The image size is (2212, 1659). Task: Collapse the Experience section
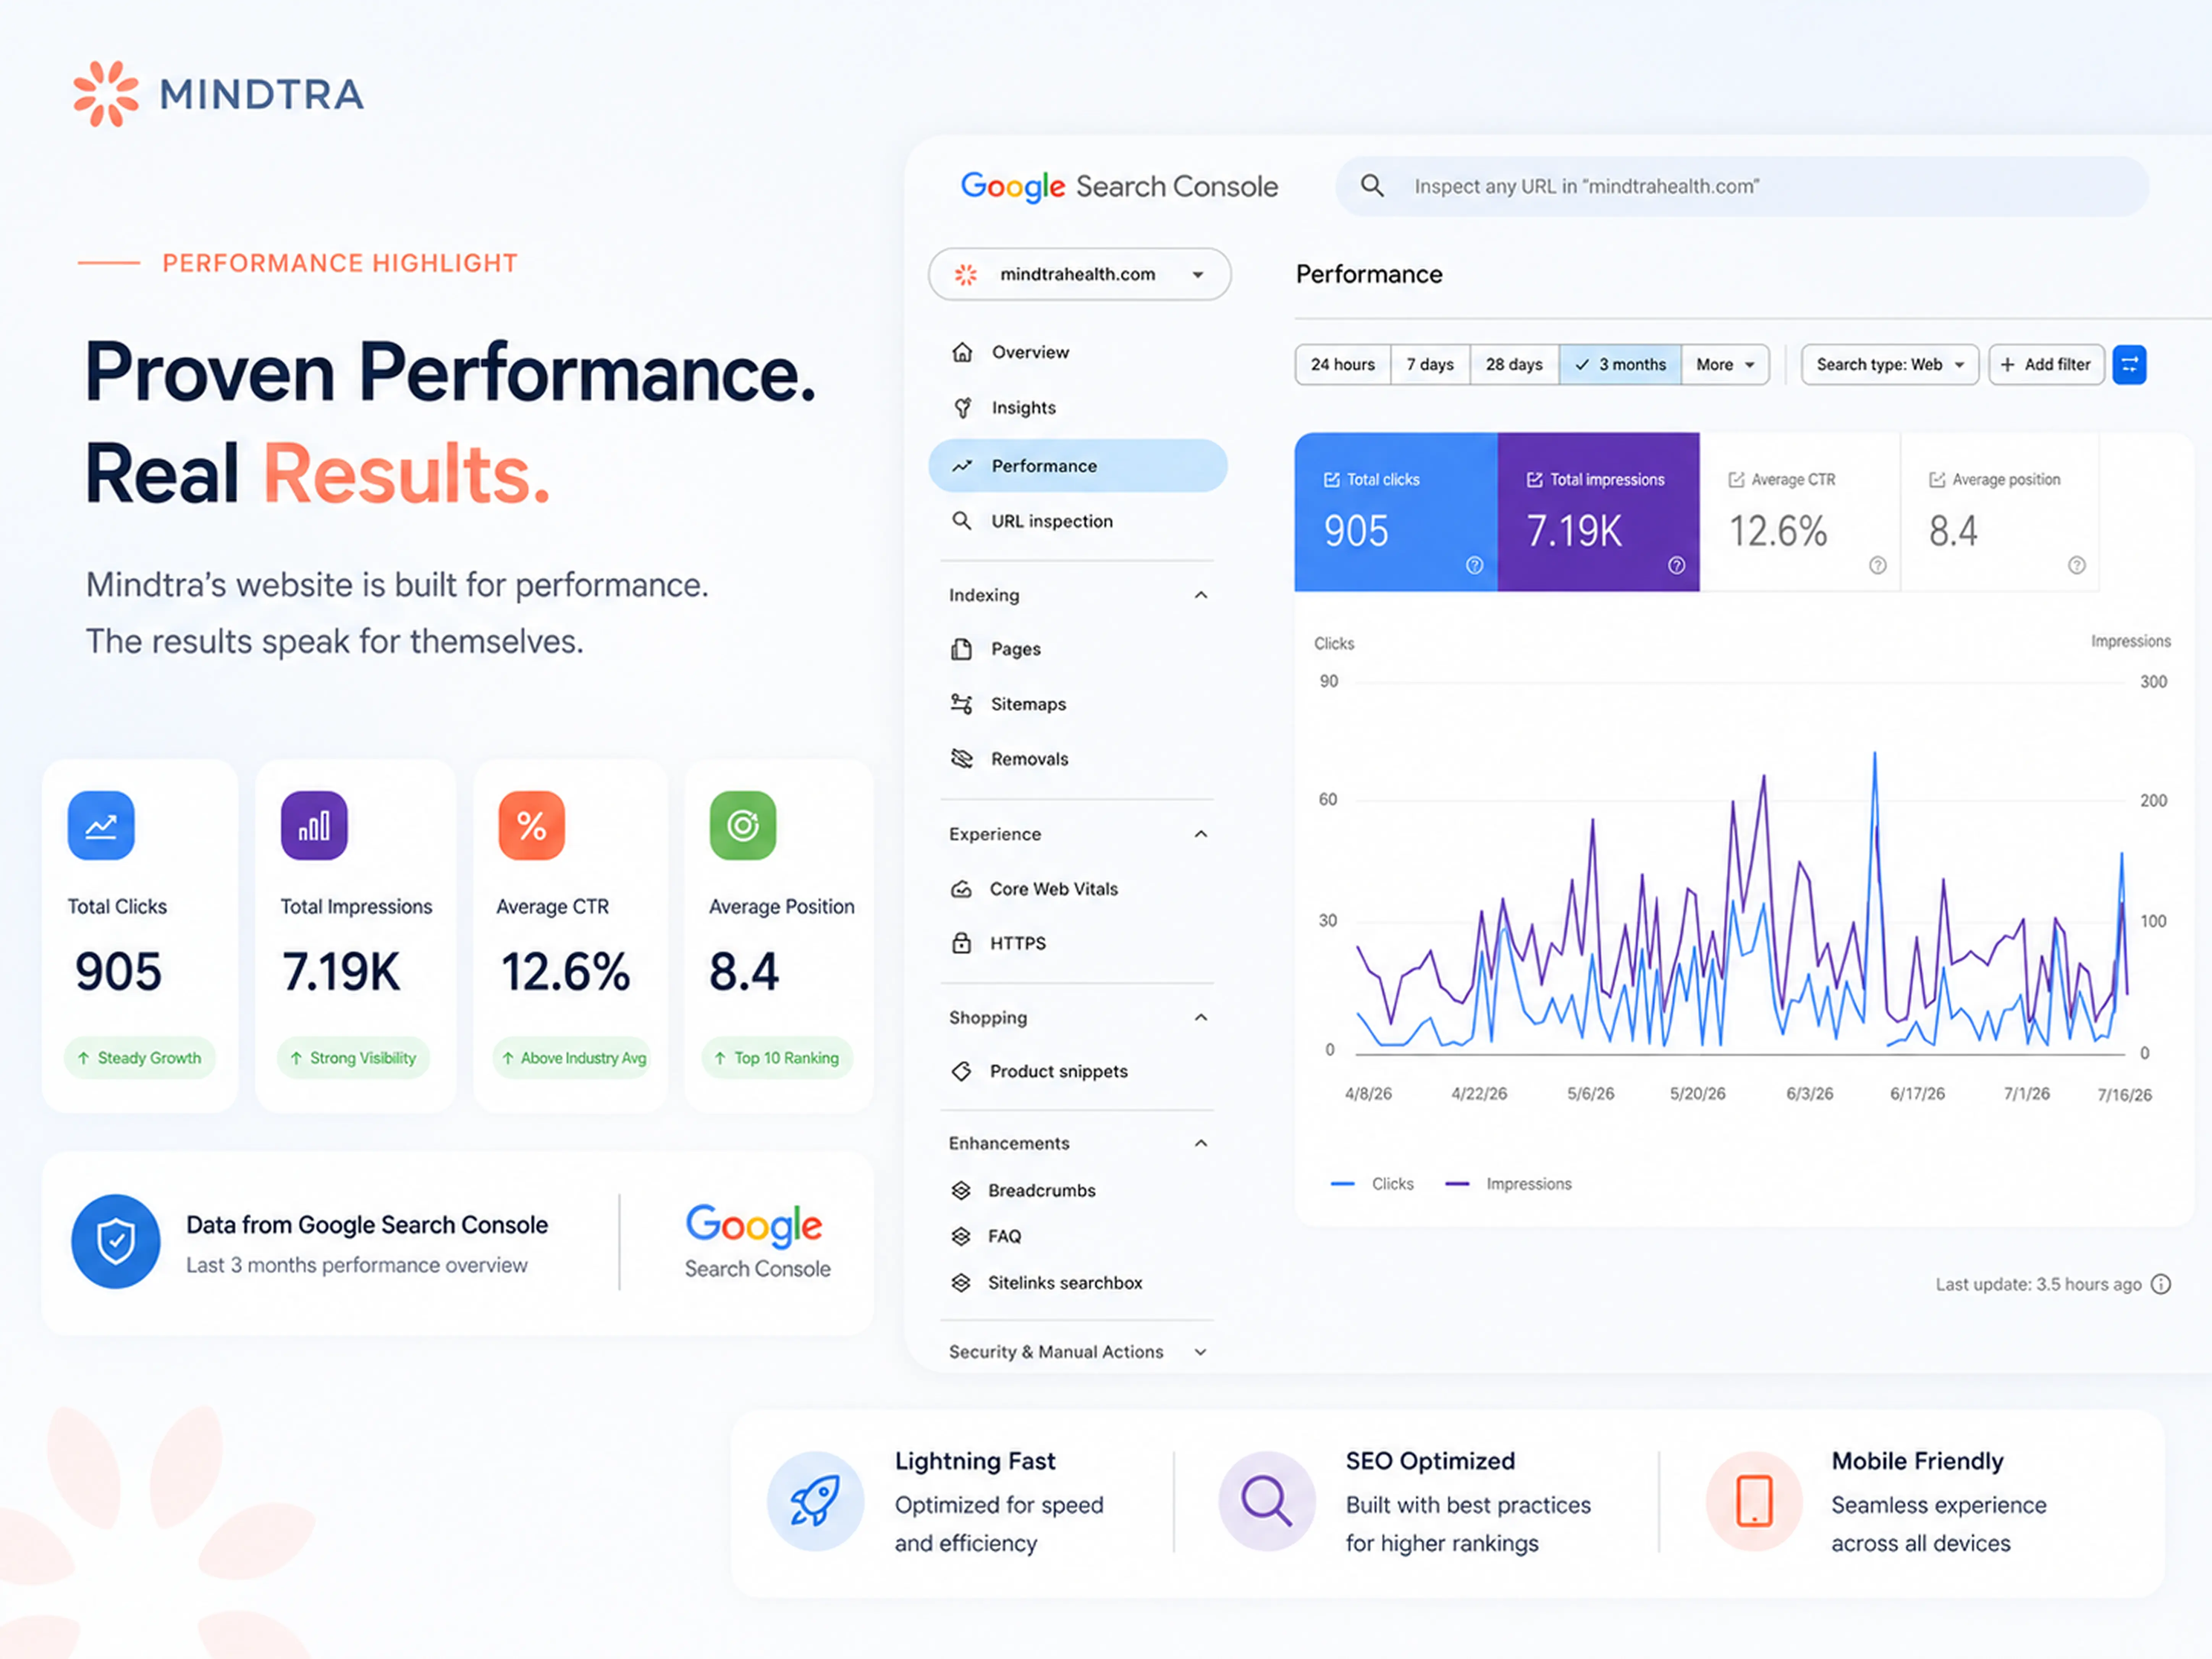pyautogui.click(x=1201, y=834)
